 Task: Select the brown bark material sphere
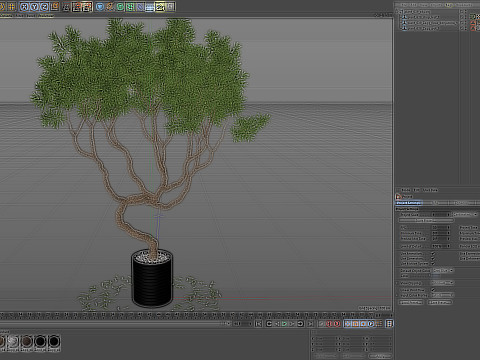[x=26, y=341]
